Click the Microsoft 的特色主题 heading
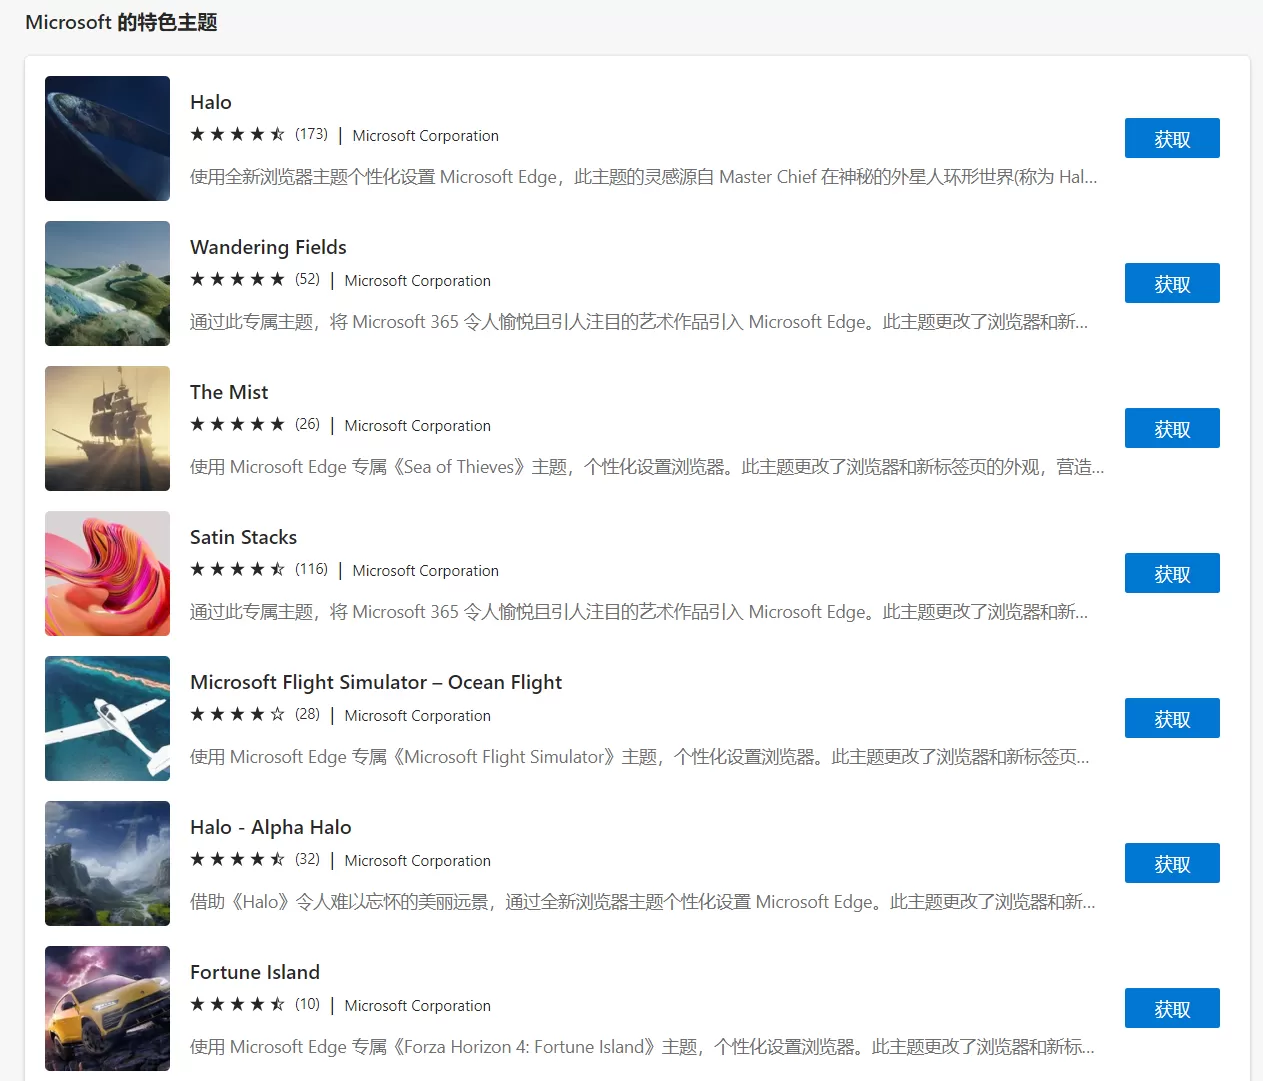Screen dimensions: 1263x1081 121,22
